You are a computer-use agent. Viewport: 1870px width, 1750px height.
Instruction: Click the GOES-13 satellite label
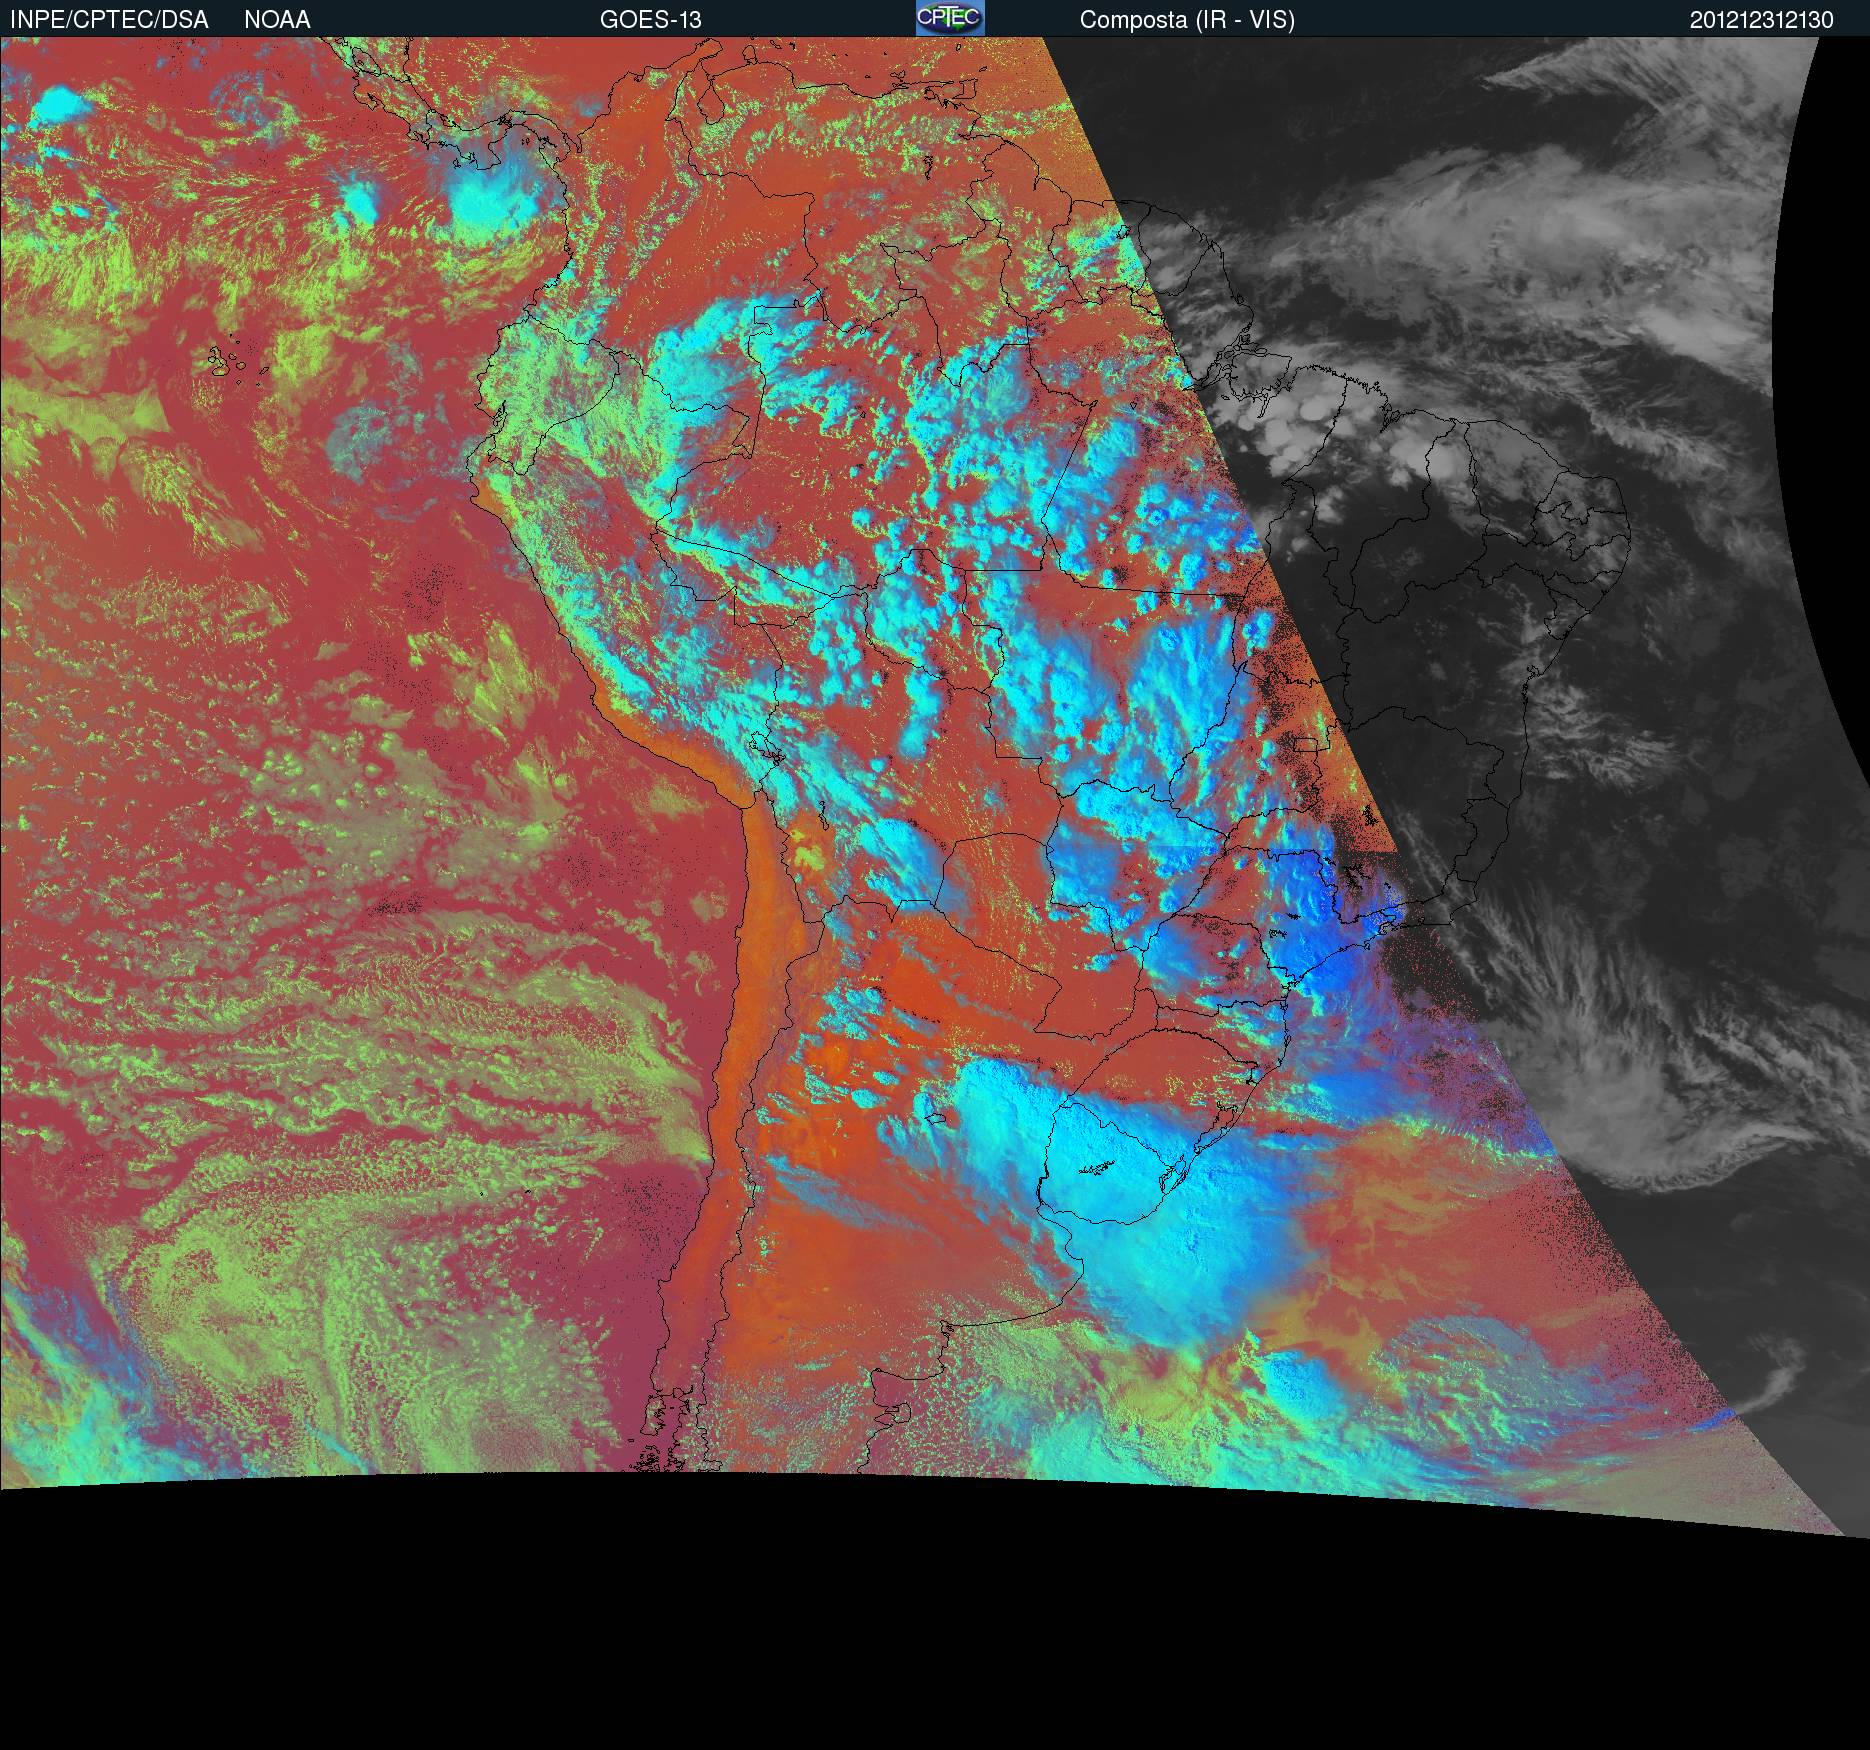[x=651, y=20]
